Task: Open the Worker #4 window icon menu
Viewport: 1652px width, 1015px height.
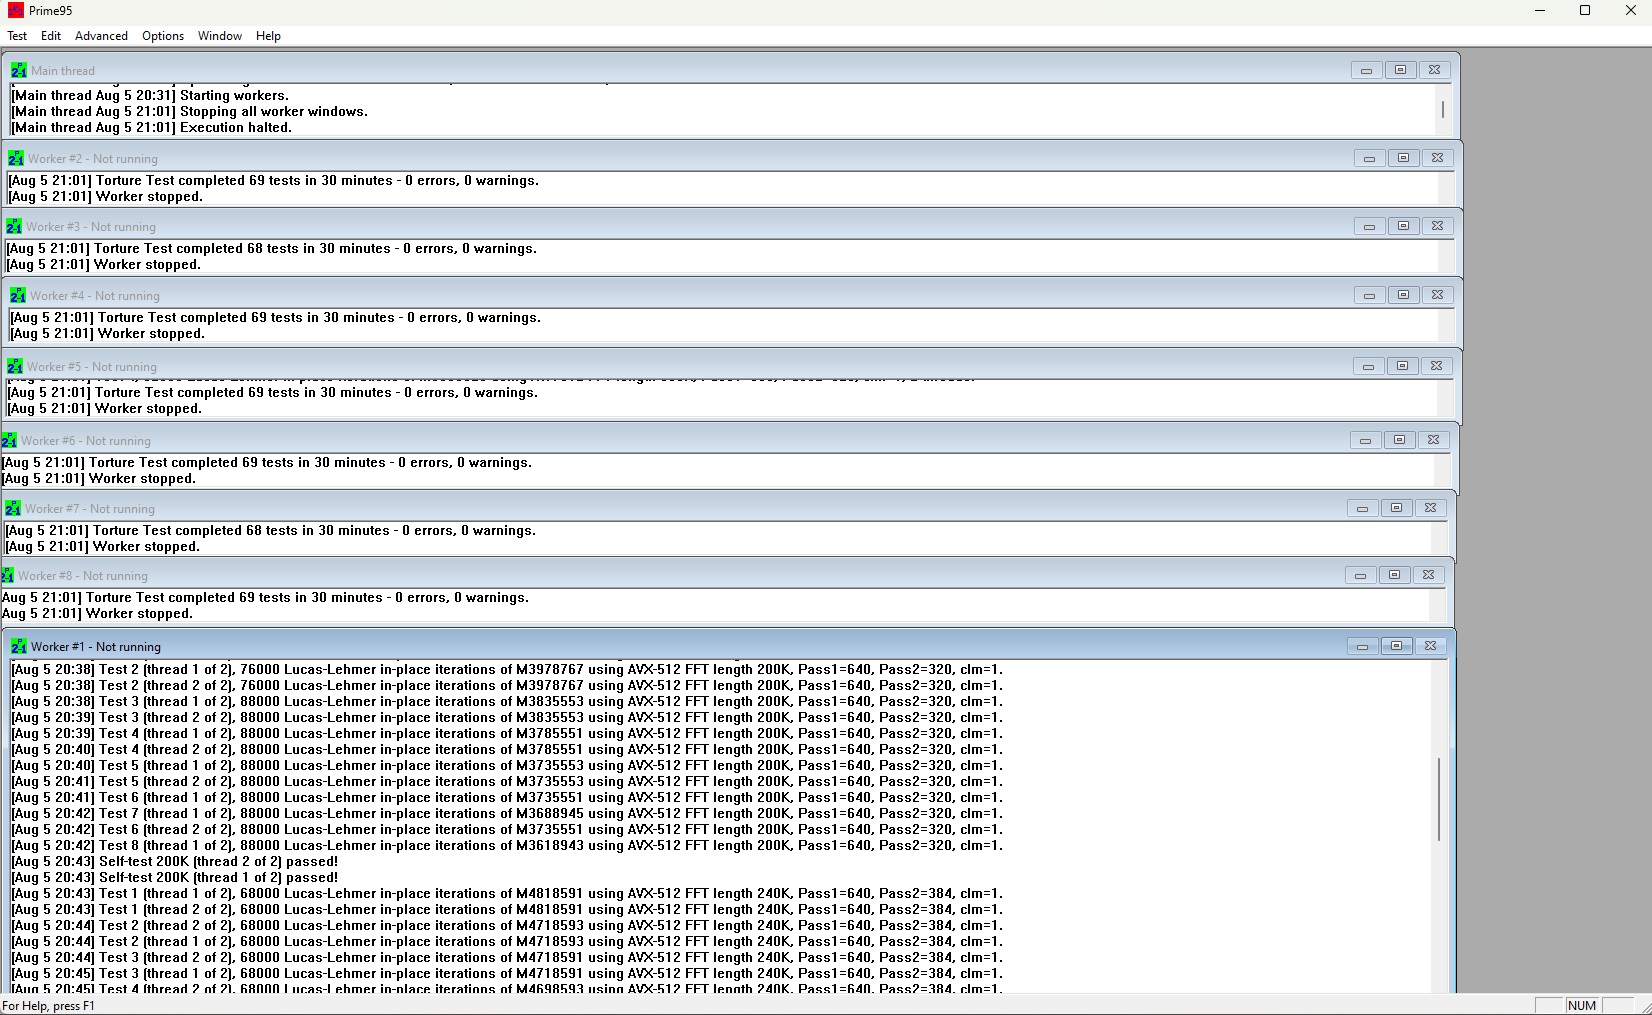Action: (18, 295)
